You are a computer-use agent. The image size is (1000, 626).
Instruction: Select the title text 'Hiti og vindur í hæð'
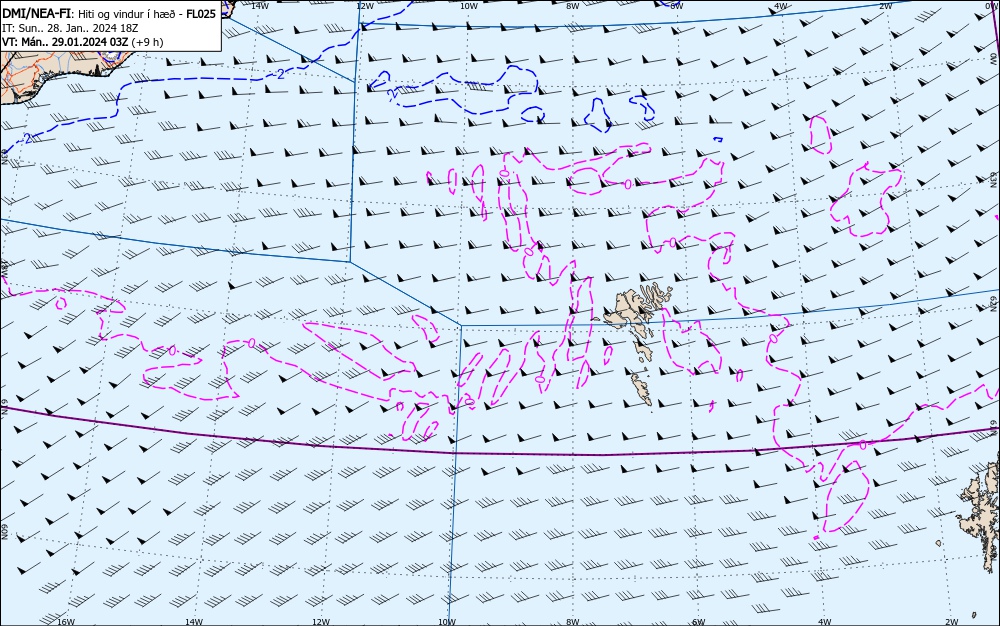(x=126, y=14)
